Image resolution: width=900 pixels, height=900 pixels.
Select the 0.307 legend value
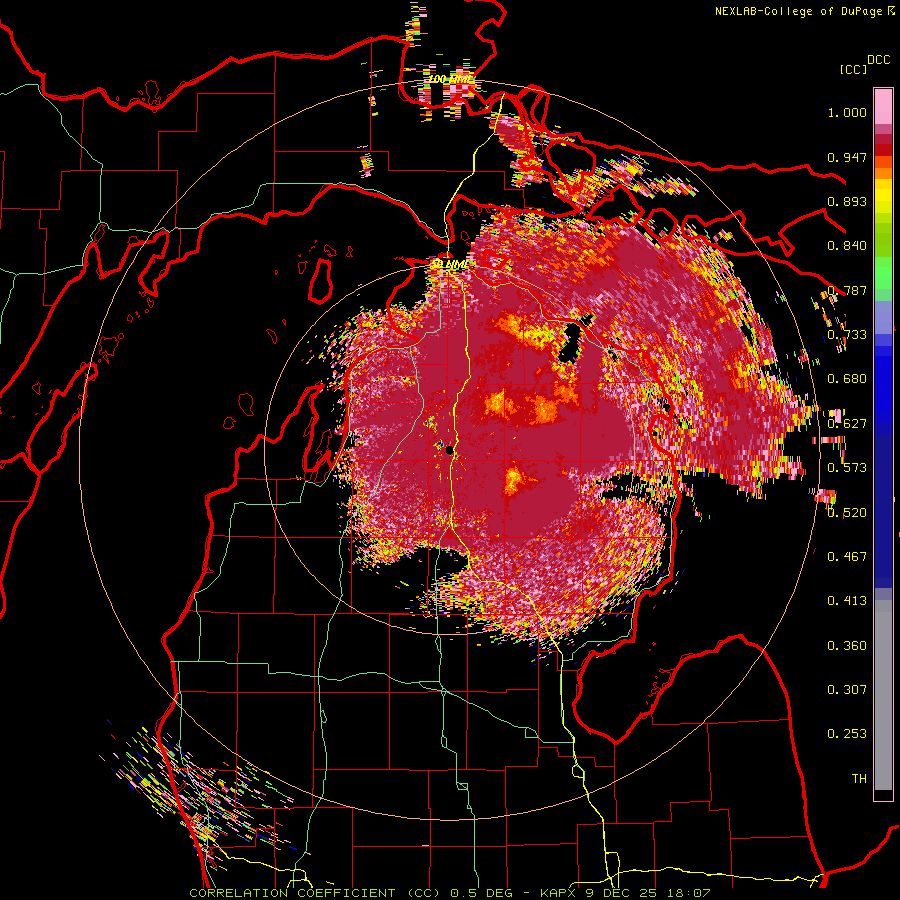tap(847, 690)
